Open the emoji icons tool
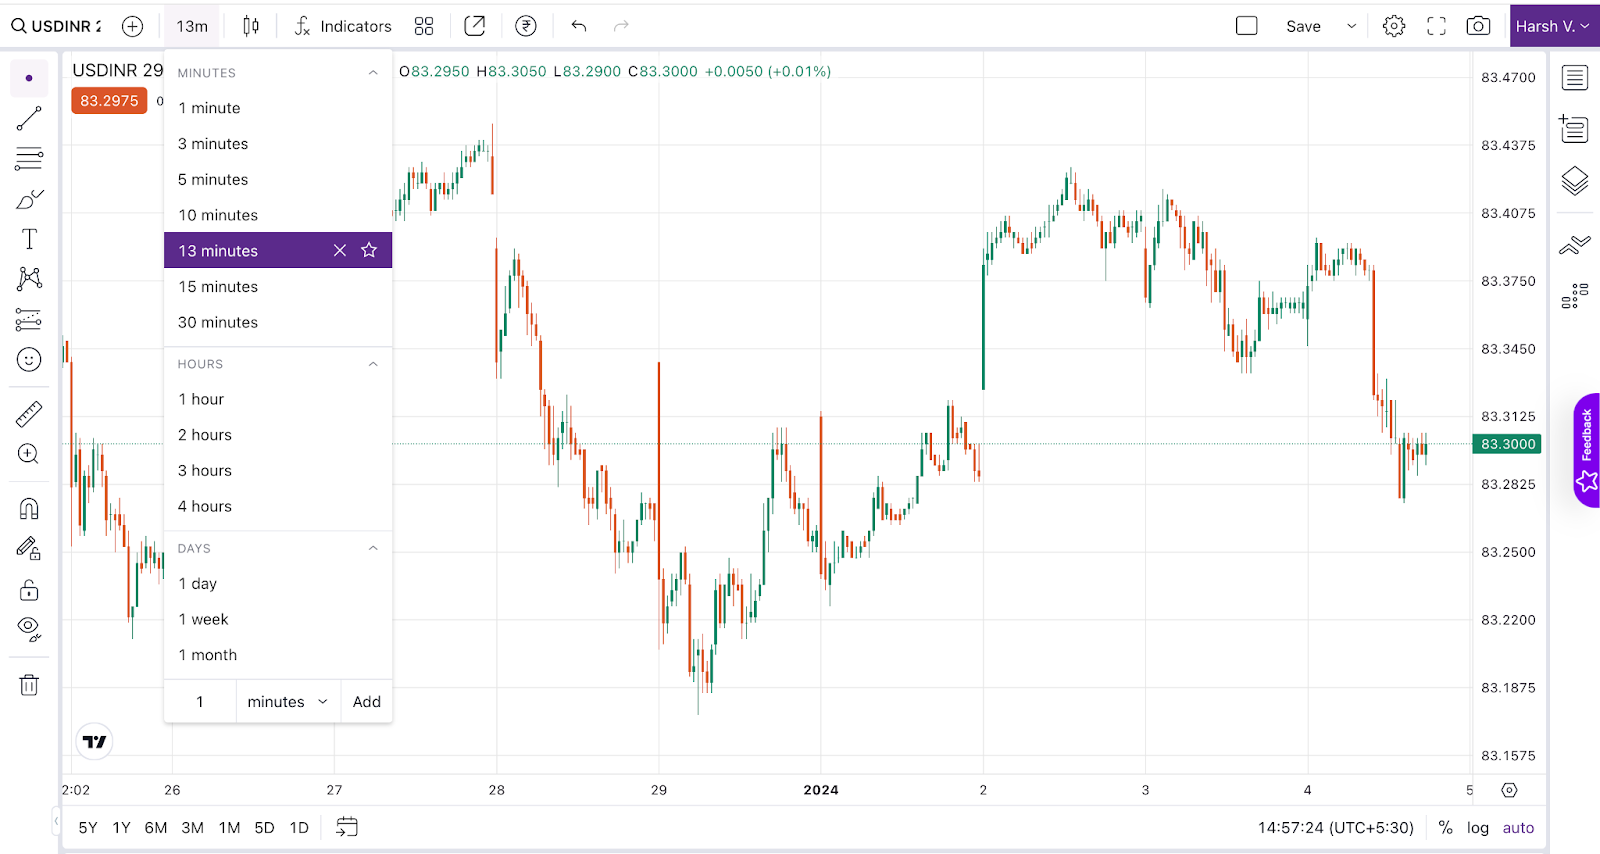The image size is (1600, 854). point(29,360)
